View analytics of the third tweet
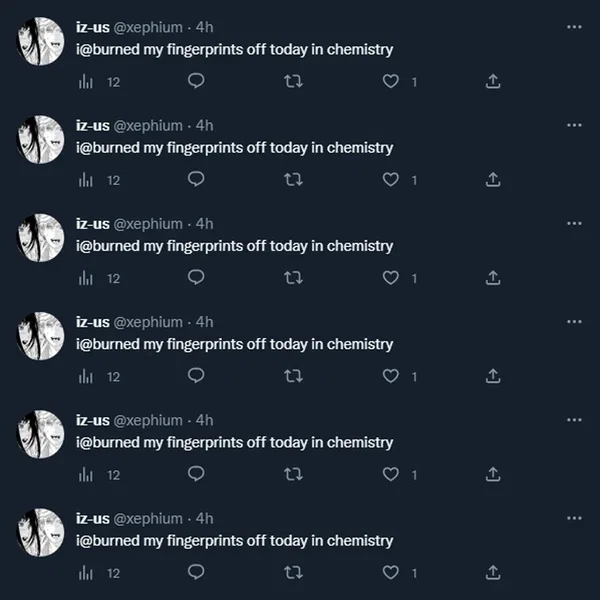The image size is (600, 600). (86, 278)
